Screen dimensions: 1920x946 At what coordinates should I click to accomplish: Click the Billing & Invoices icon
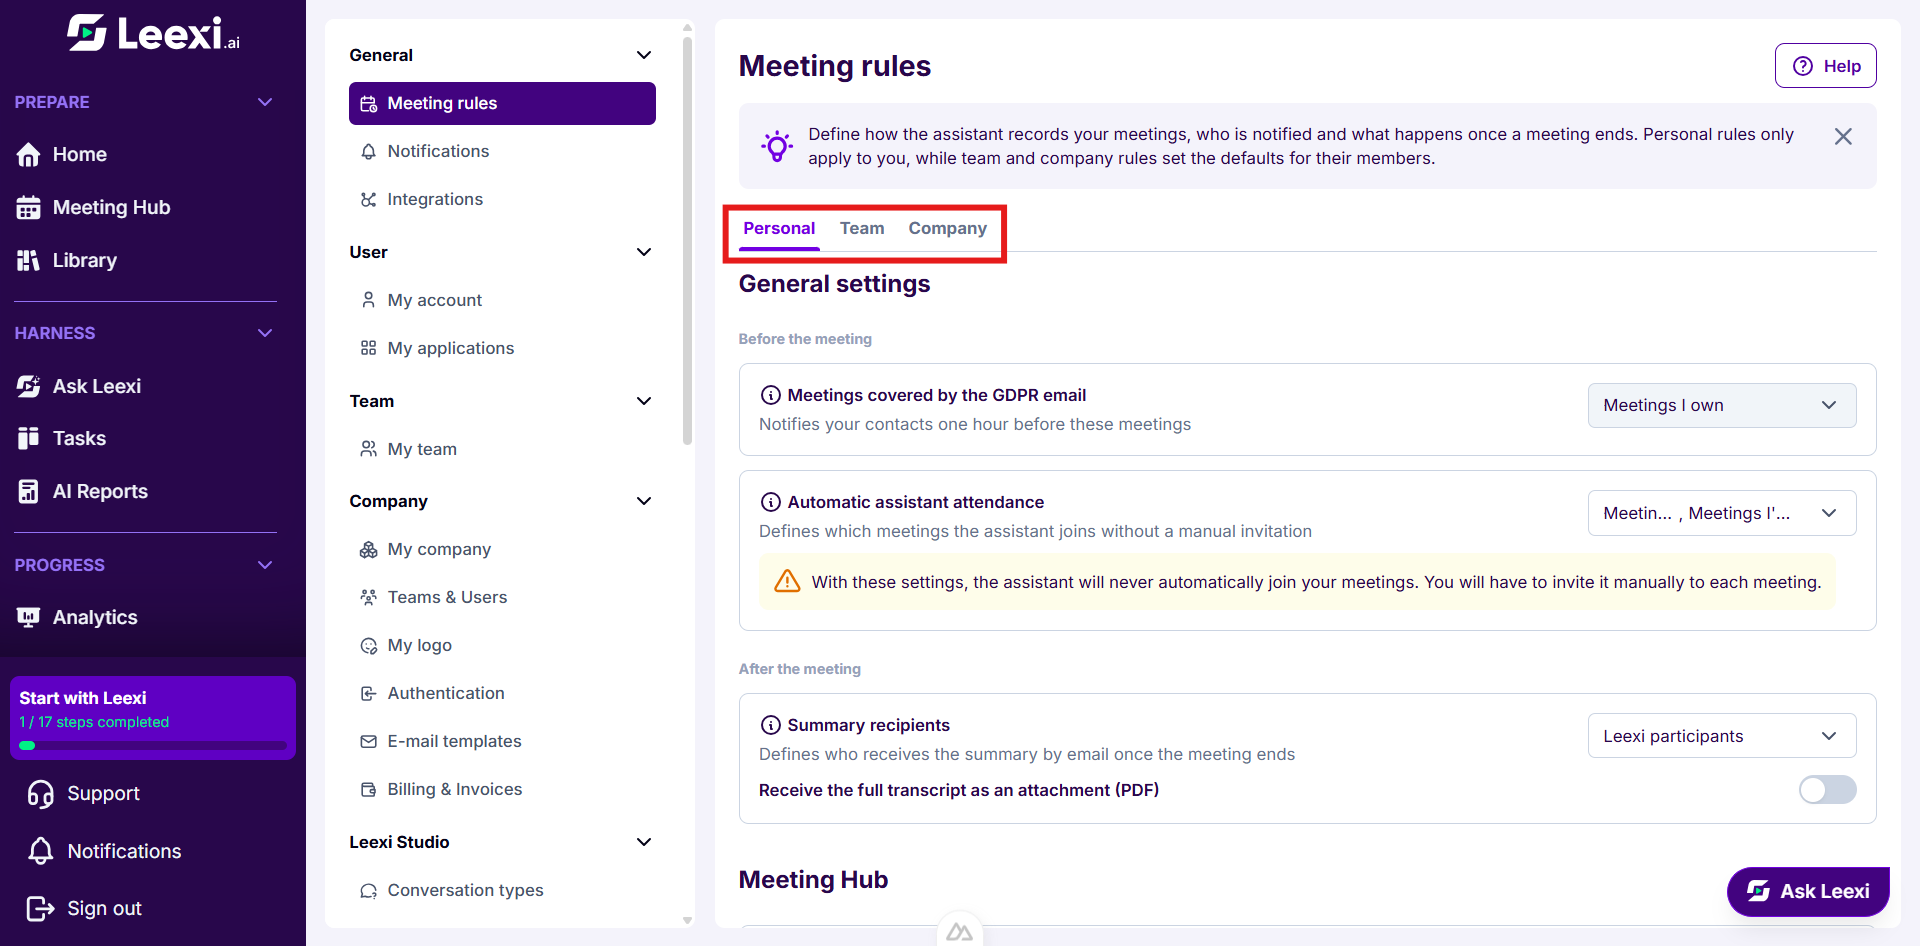point(369,790)
